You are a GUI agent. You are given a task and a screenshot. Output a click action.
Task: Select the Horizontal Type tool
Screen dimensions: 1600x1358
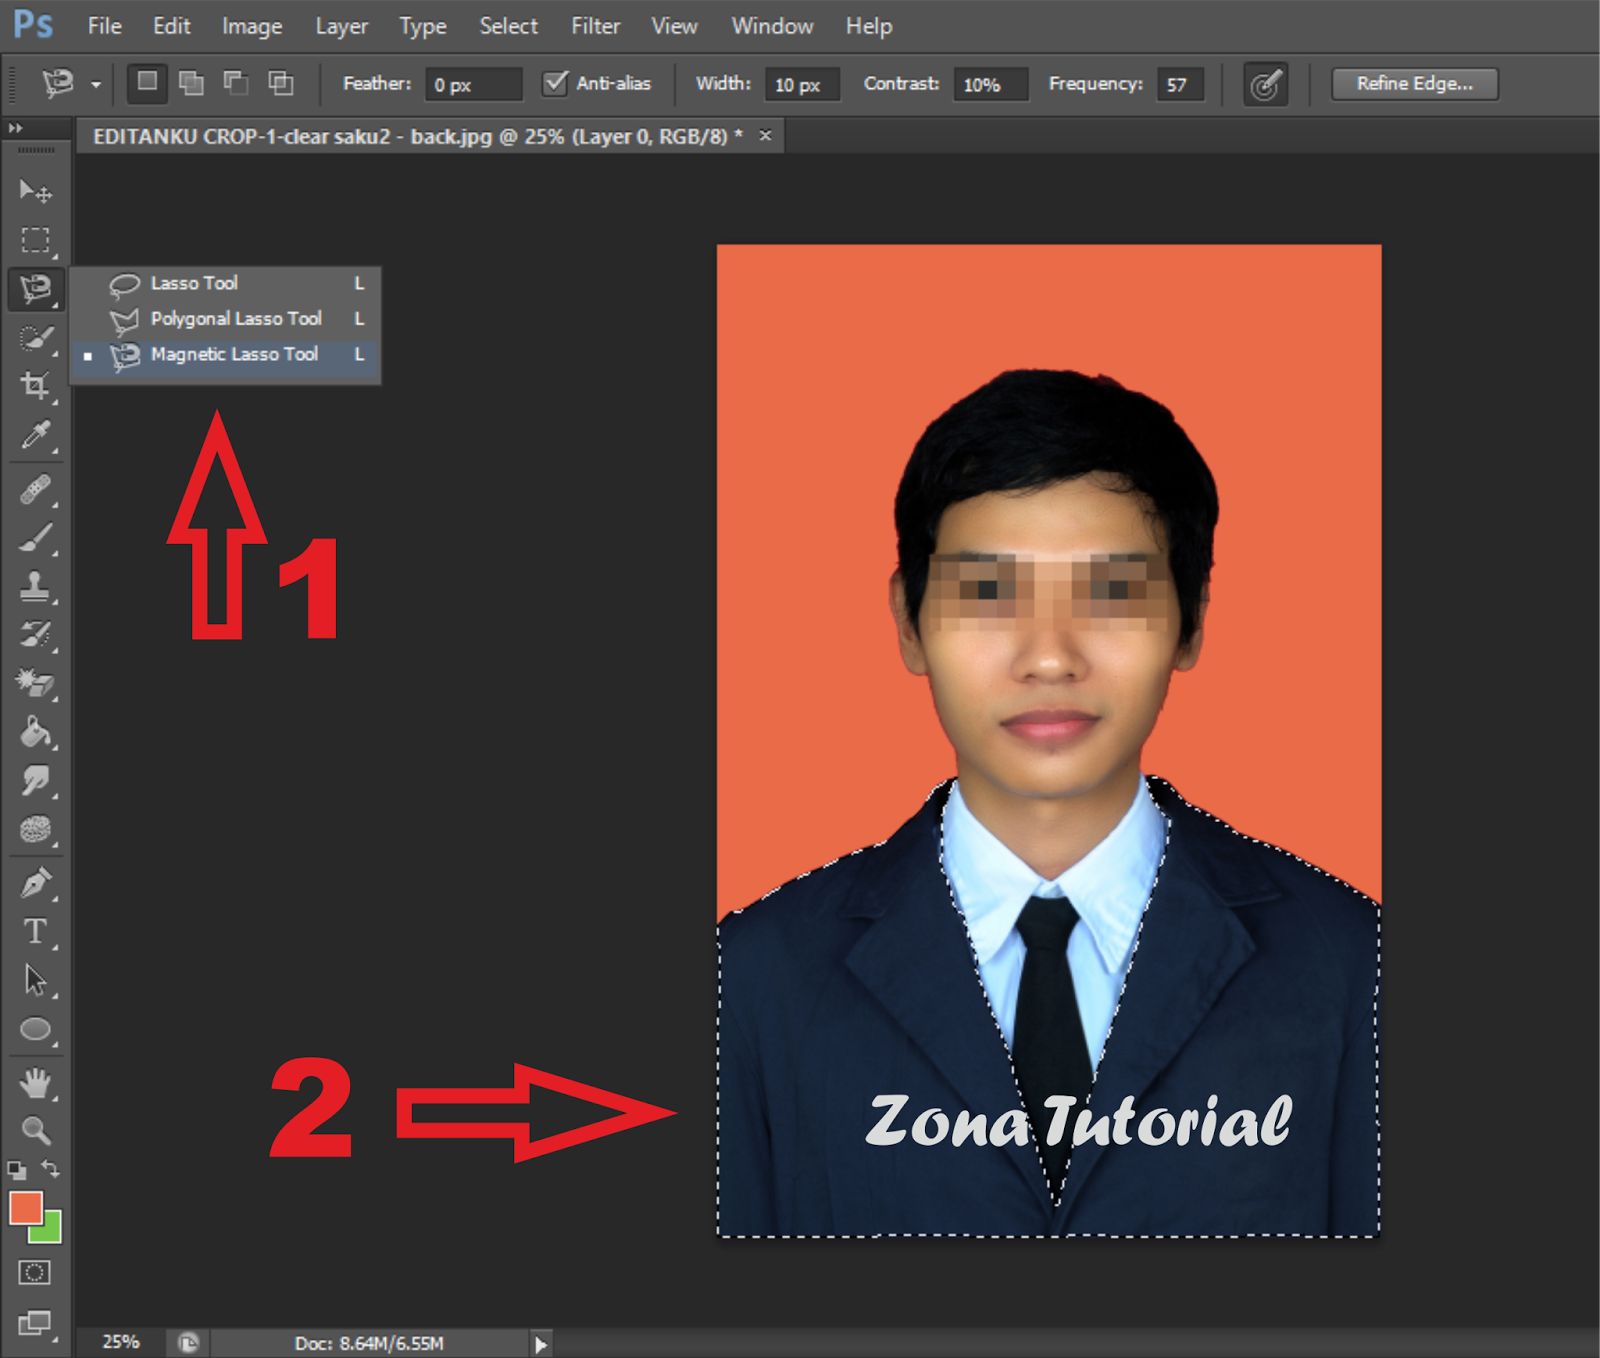tap(35, 932)
